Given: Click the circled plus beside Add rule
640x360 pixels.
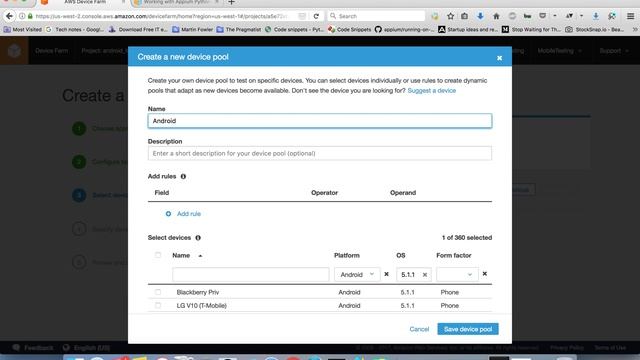Looking at the screenshot, I should point(168,213).
